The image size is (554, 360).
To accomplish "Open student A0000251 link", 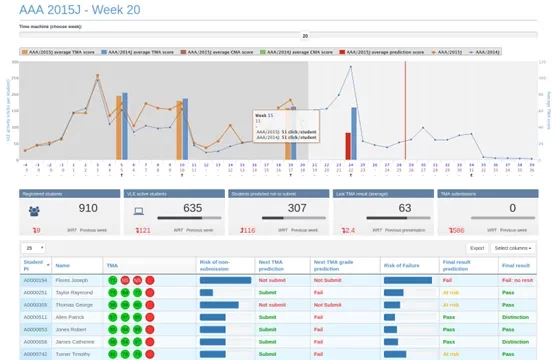I will point(35,293).
